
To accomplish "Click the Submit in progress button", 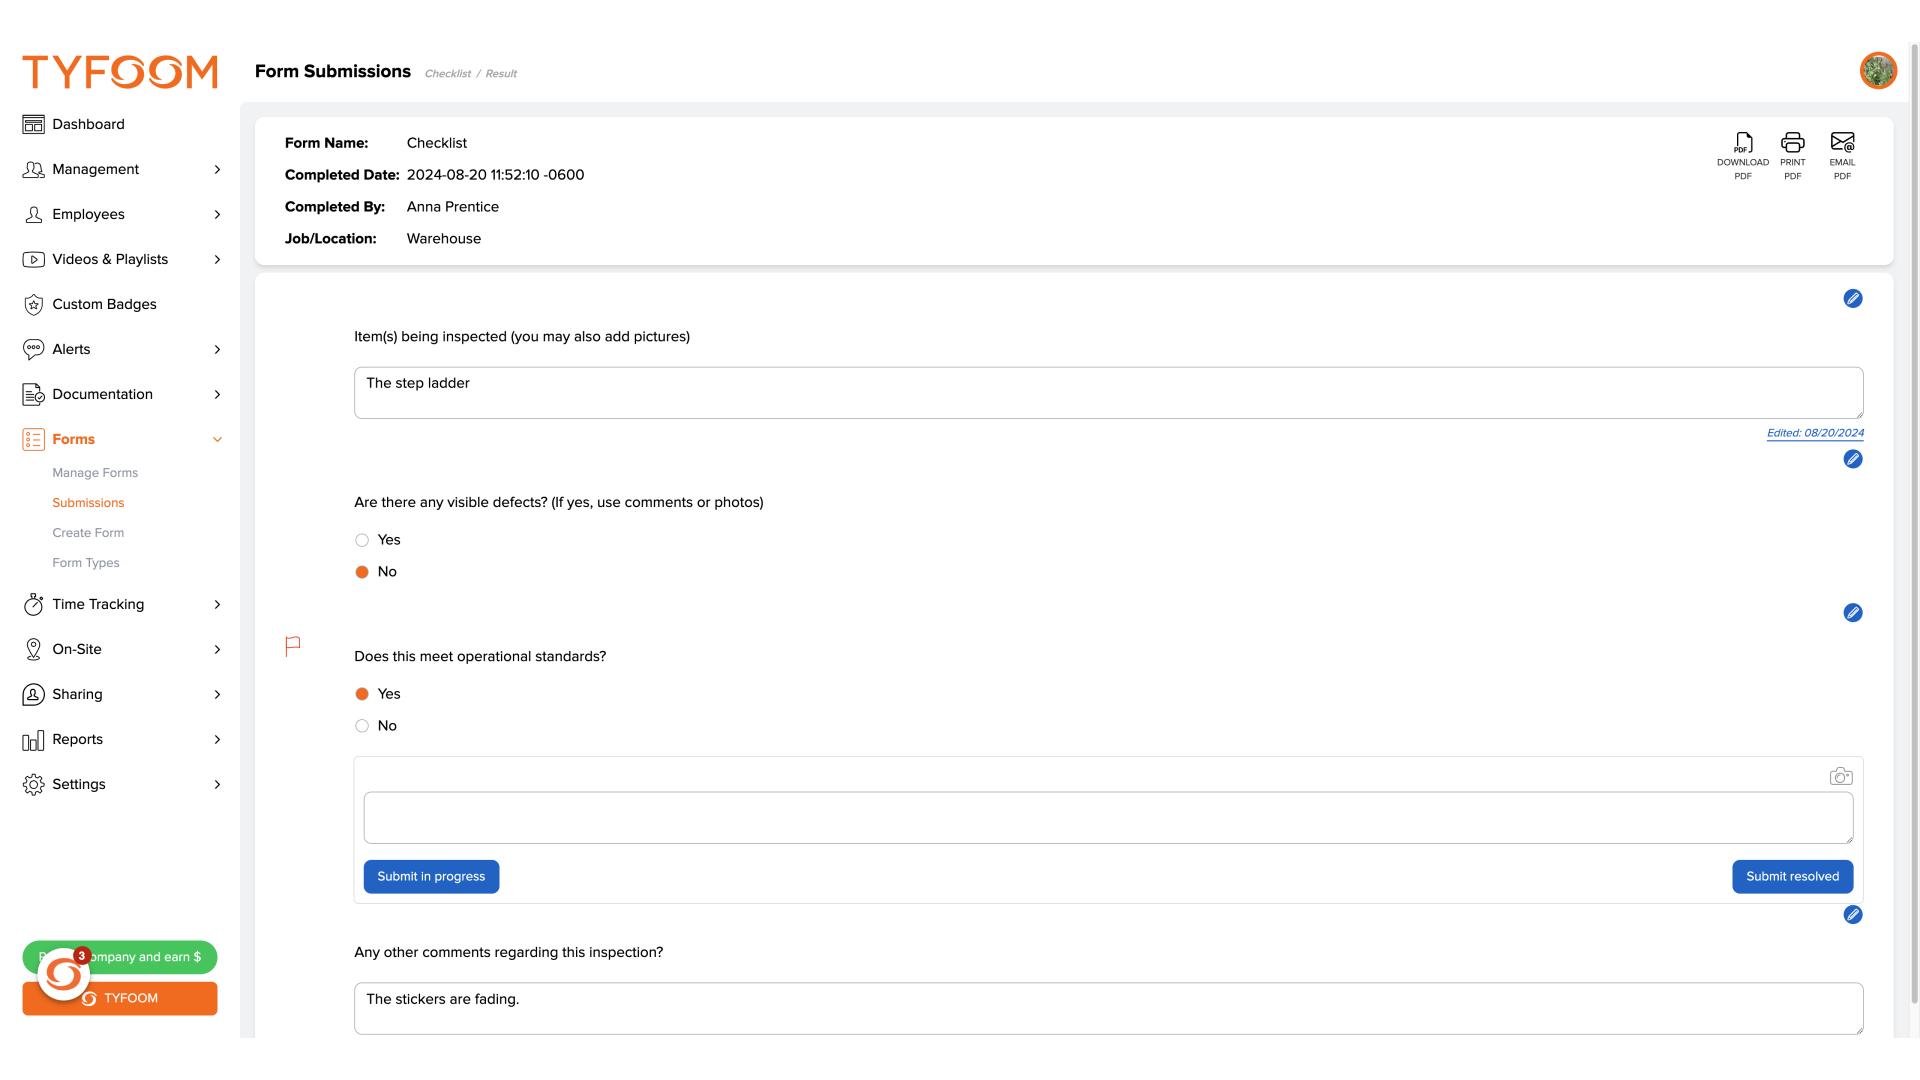I will coord(431,876).
